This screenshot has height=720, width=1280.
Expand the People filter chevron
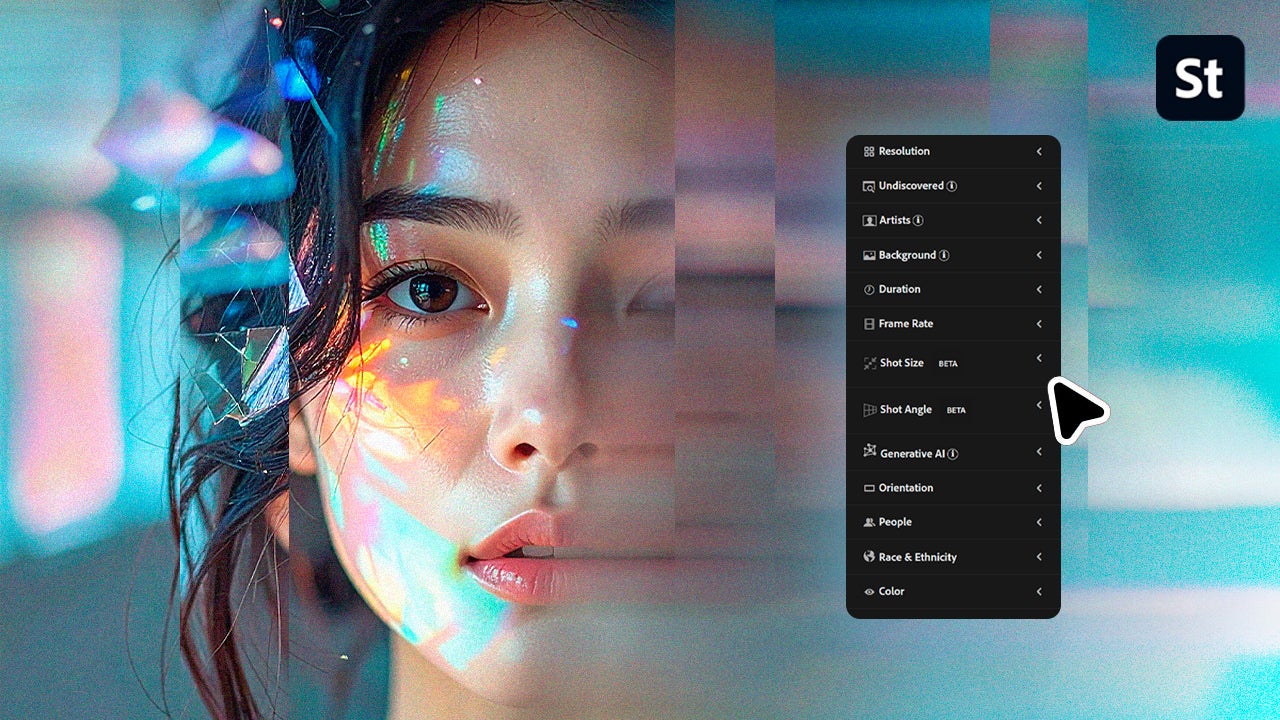[x=1039, y=522]
